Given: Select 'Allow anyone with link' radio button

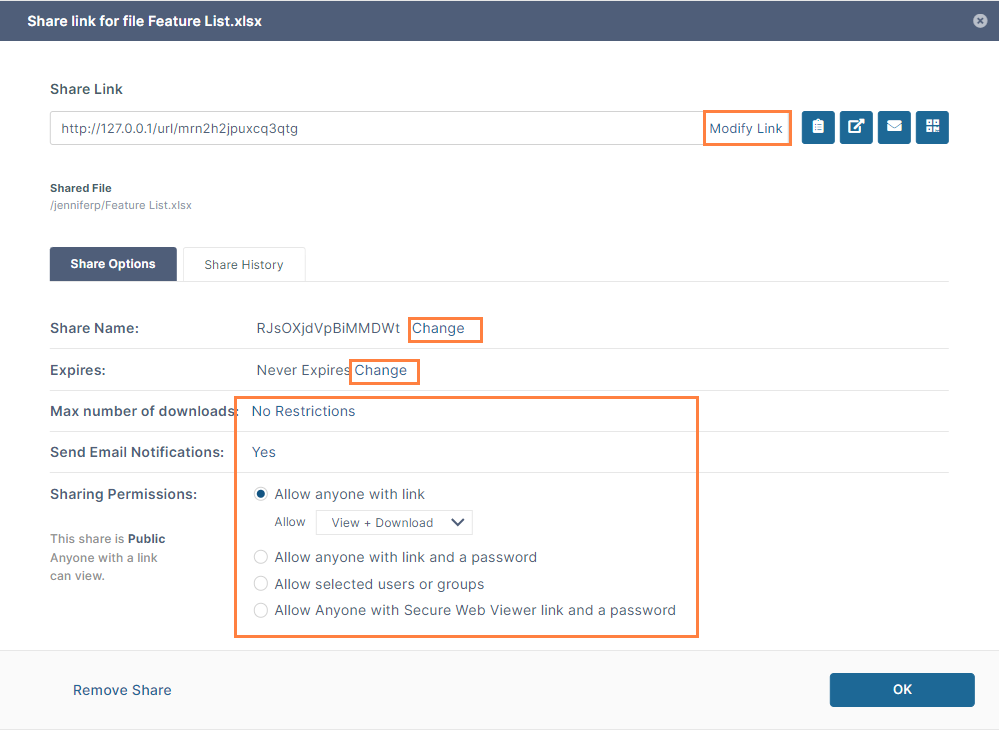Looking at the screenshot, I should [262, 494].
